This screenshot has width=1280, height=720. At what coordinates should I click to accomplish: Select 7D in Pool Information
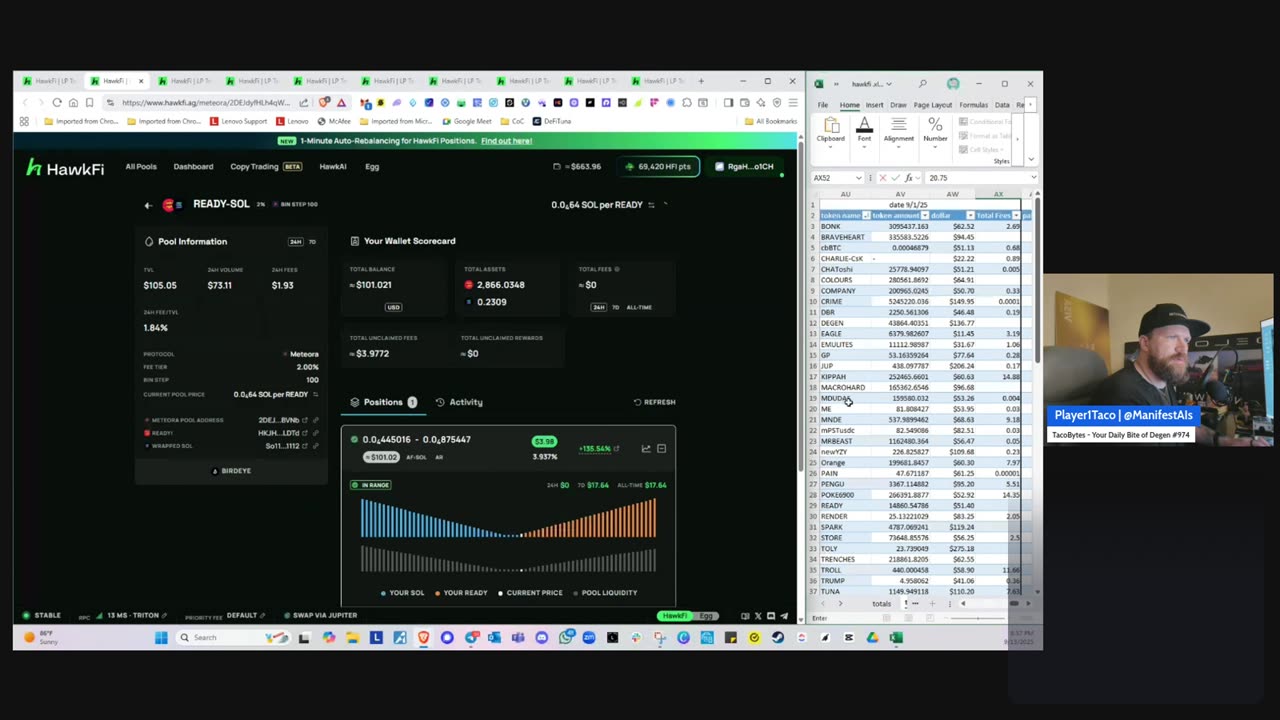312,242
